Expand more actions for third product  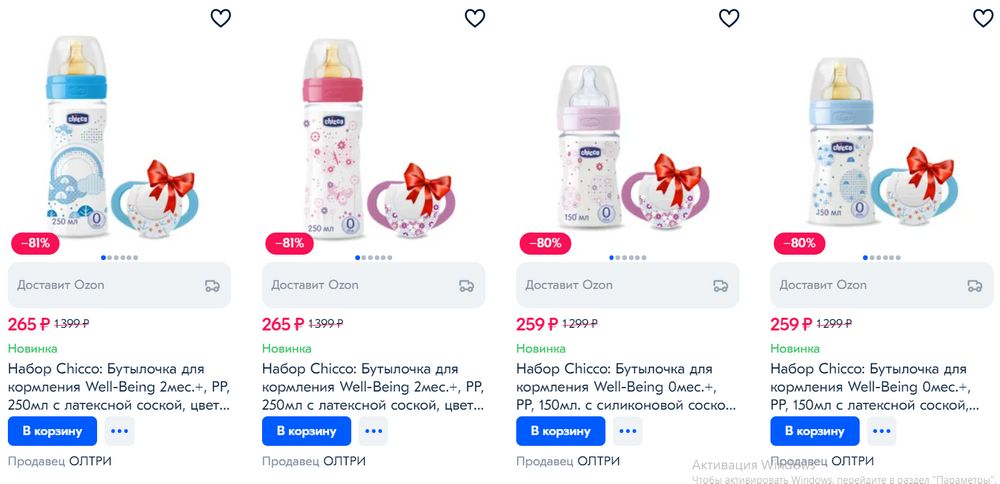click(x=627, y=431)
